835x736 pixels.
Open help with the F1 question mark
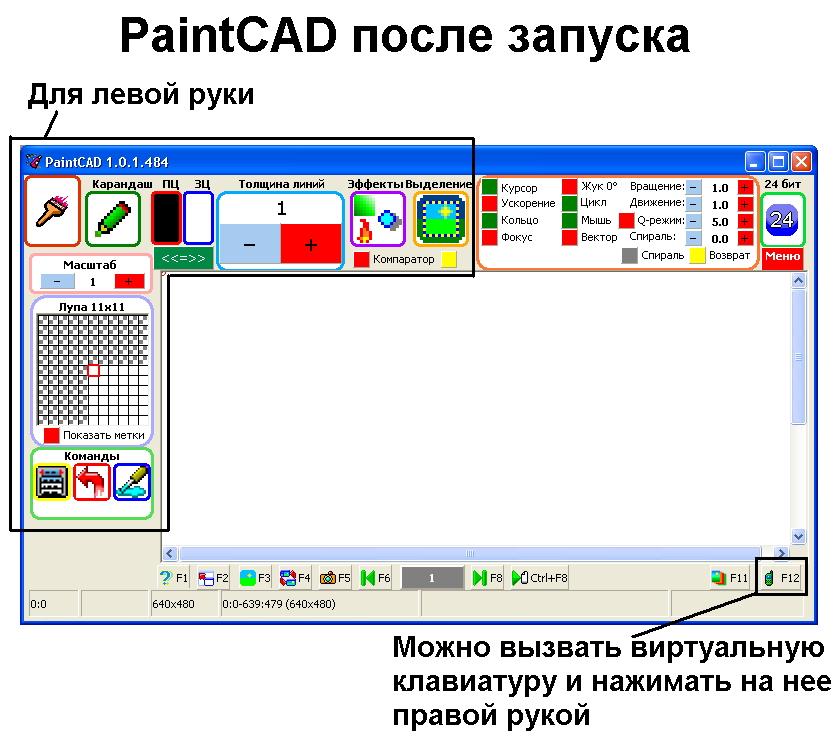pyautogui.click(x=174, y=578)
